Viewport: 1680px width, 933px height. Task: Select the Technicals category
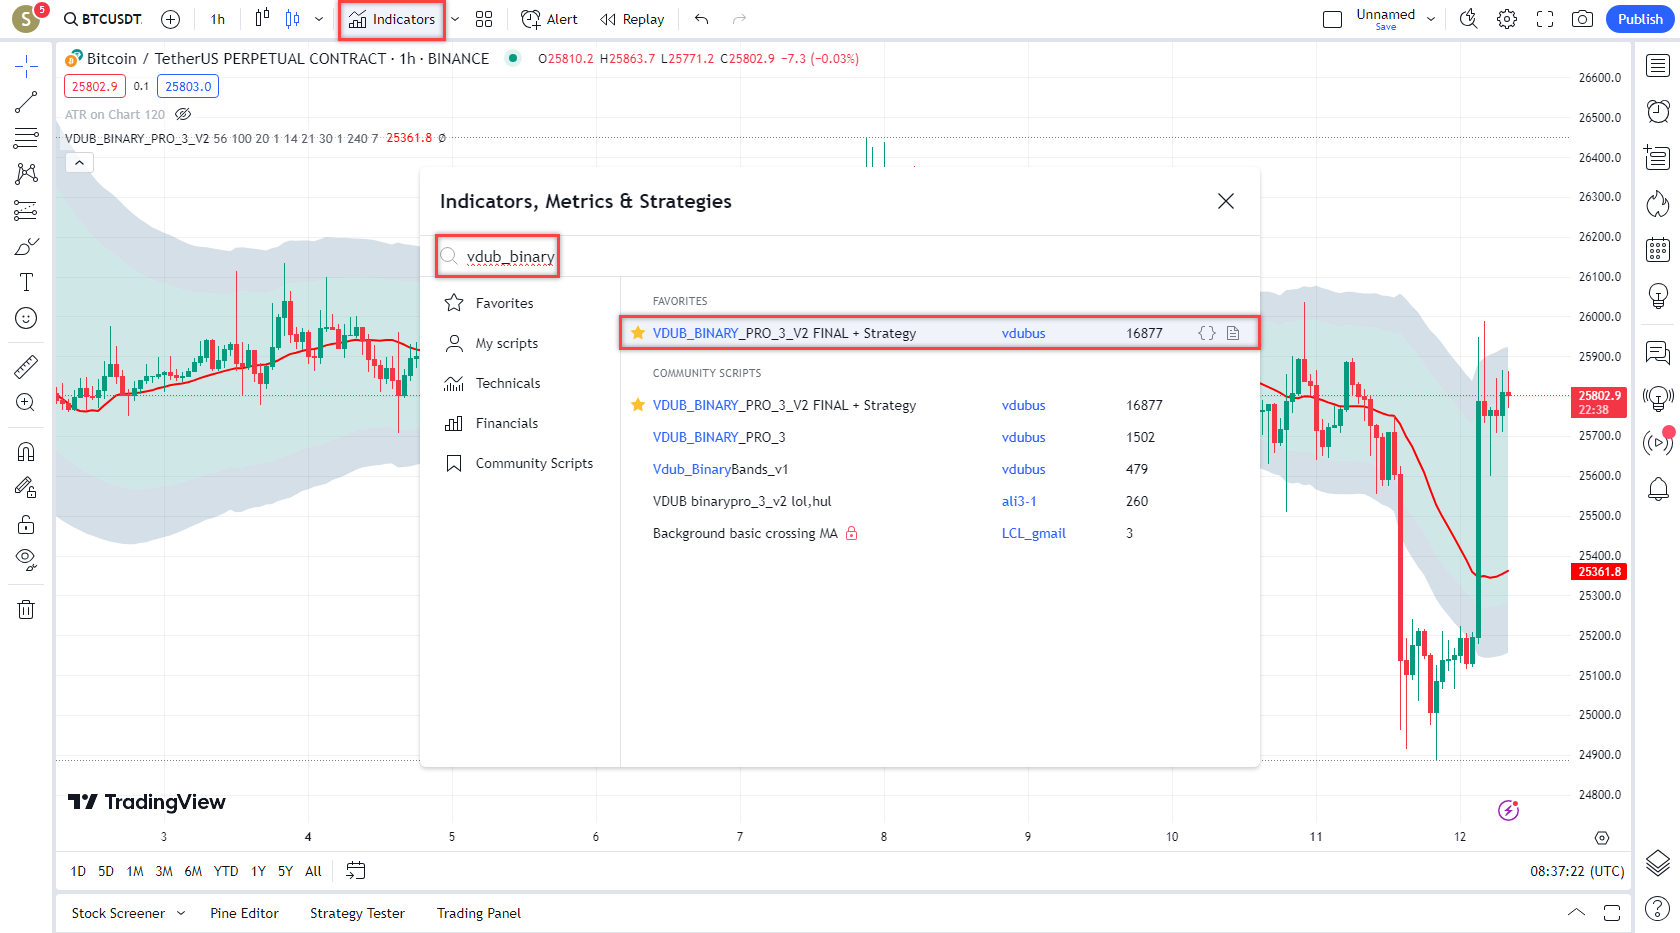point(507,383)
